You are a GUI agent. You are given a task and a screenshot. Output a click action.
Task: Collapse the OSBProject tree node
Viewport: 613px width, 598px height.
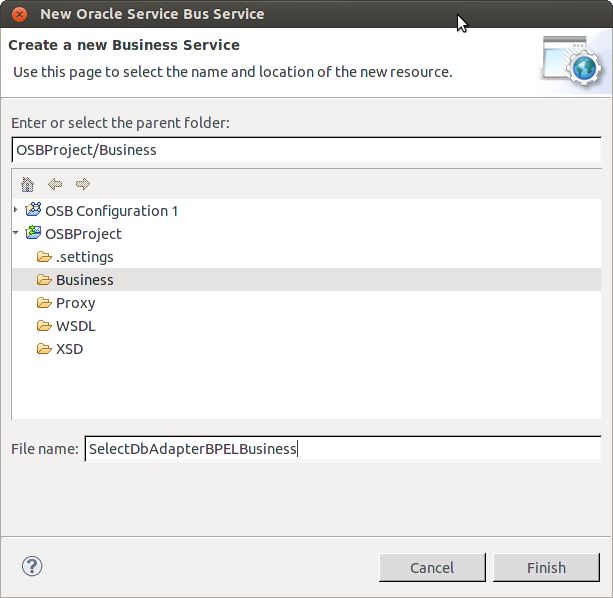16,233
